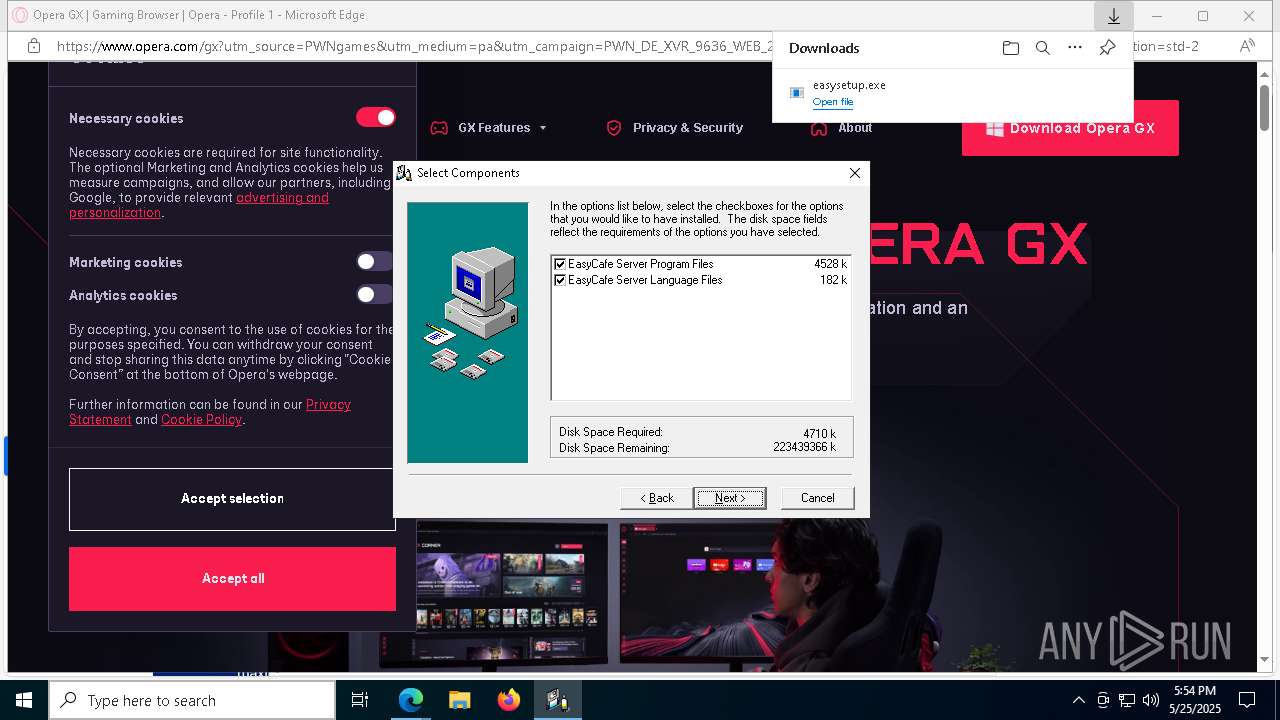Select Disk Space Required text

click(x=610, y=432)
